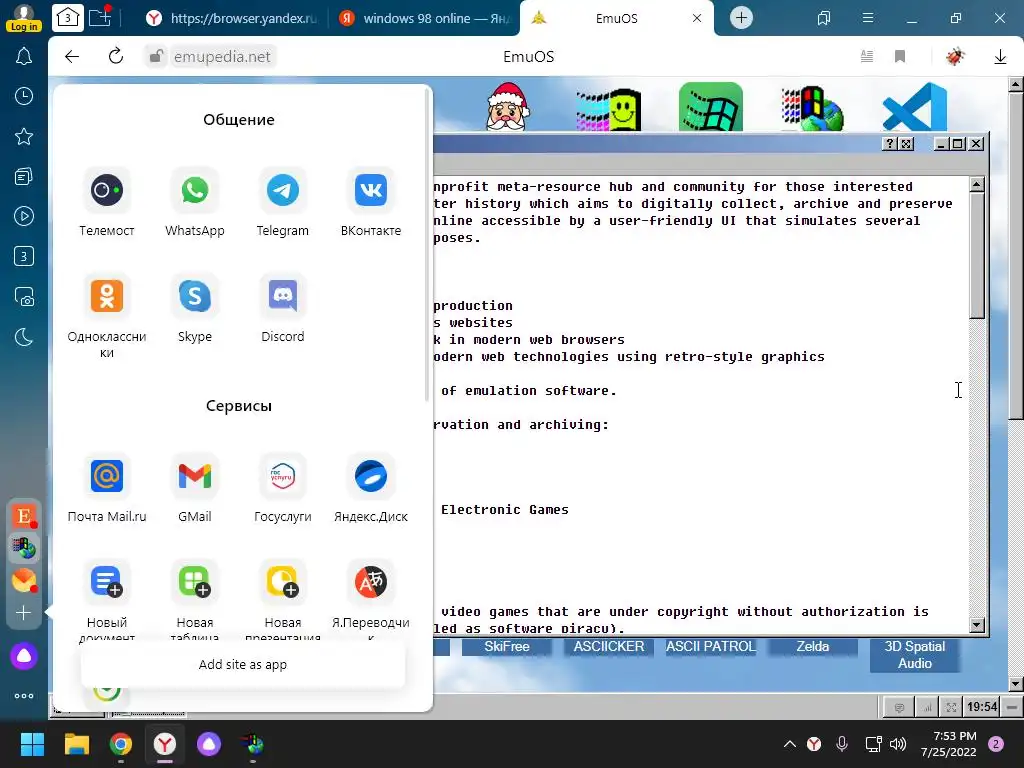Open Windows Start menu
Screen dimensions: 1024x768
click(x=32, y=744)
